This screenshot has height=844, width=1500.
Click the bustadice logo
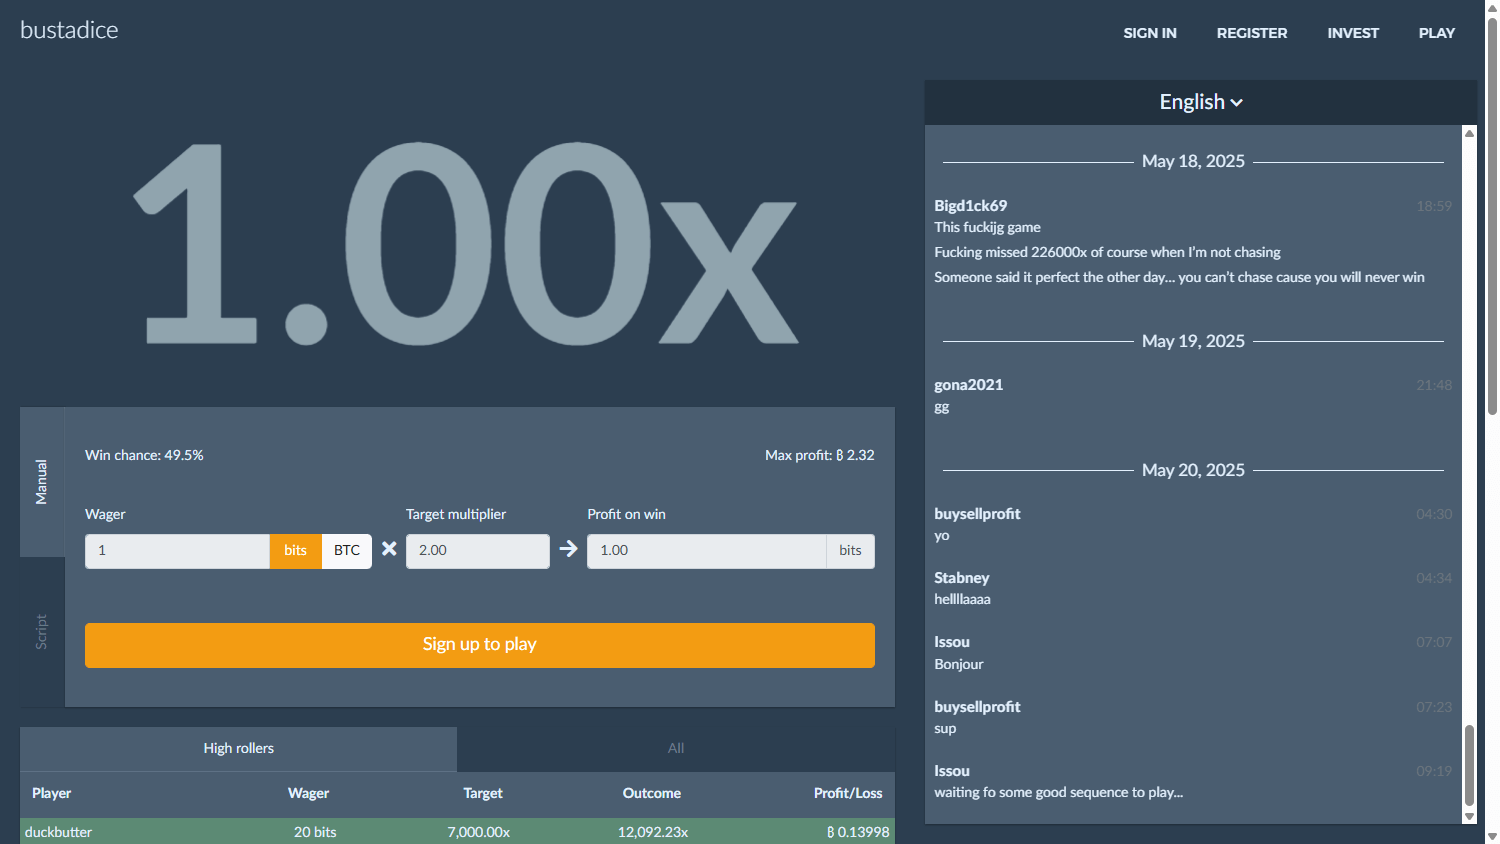(69, 30)
